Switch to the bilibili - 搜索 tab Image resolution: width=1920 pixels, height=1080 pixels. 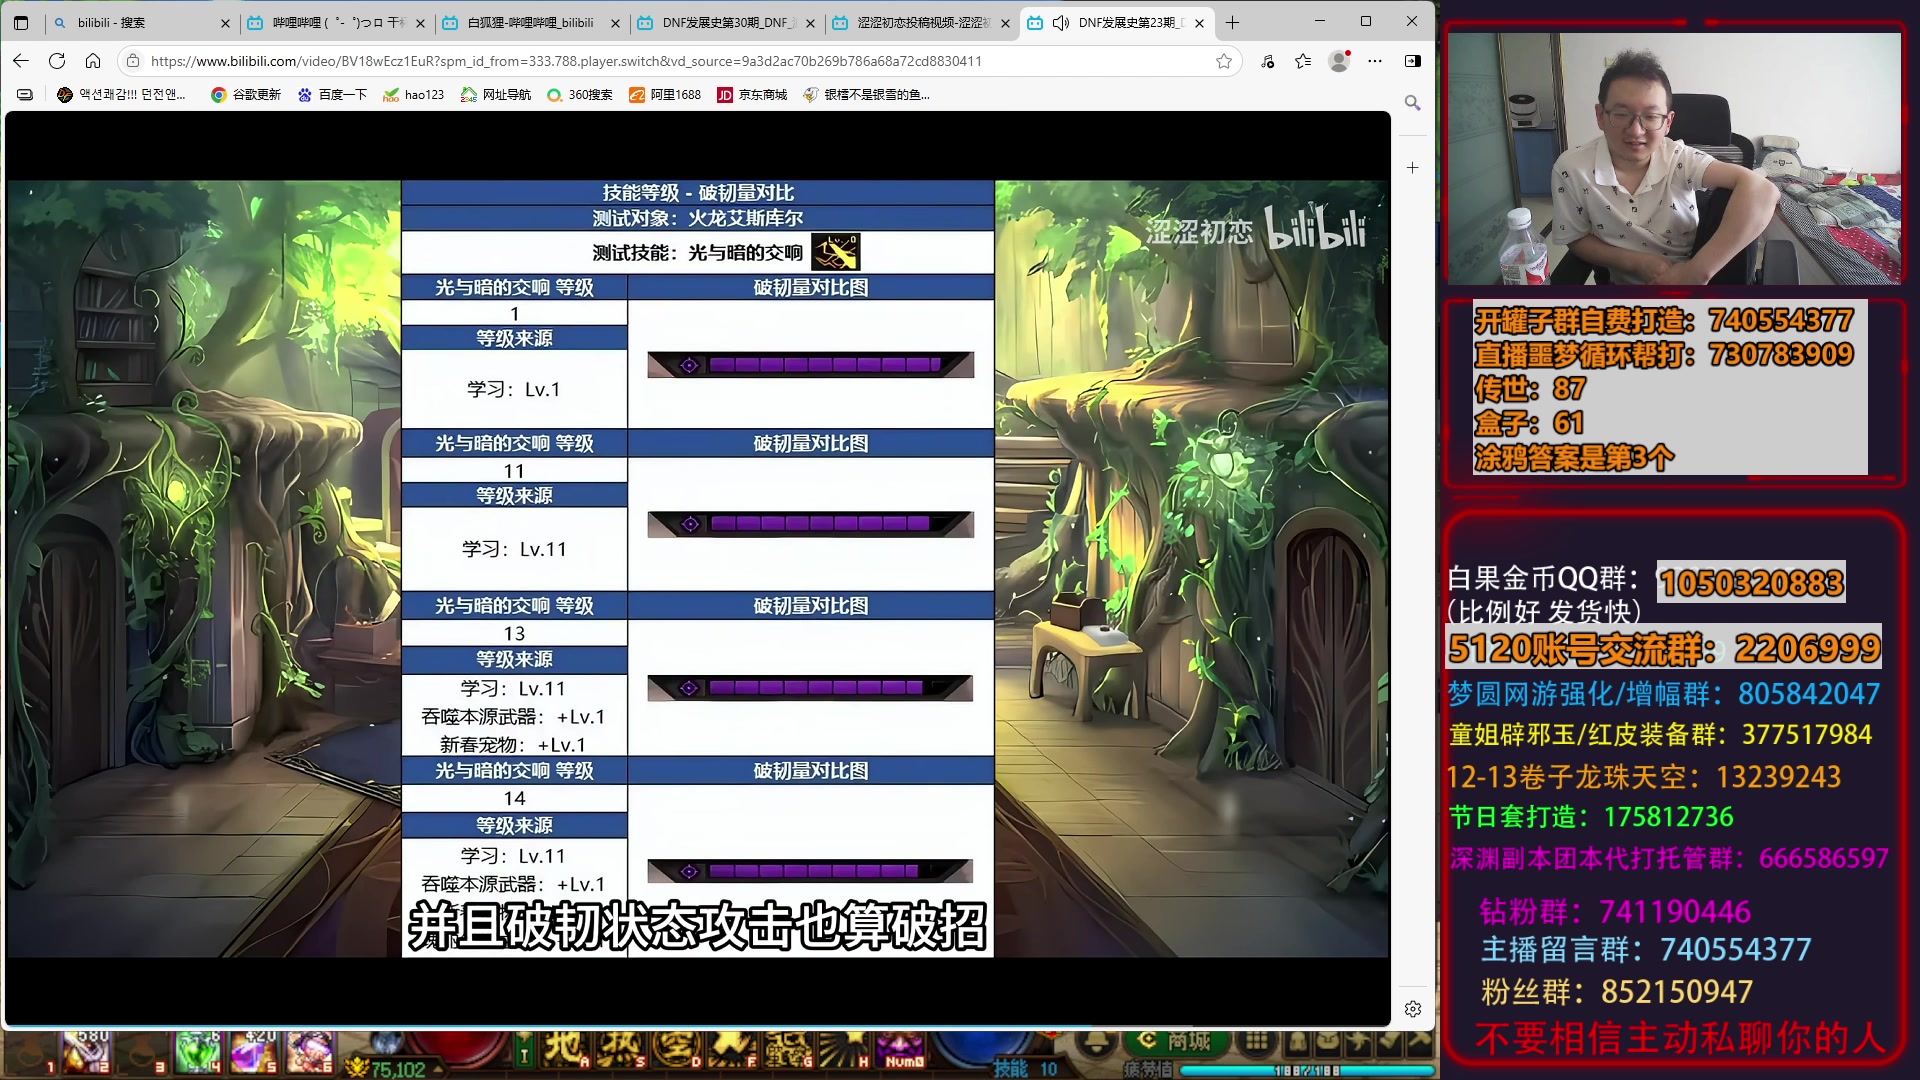click(x=140, y=22)
